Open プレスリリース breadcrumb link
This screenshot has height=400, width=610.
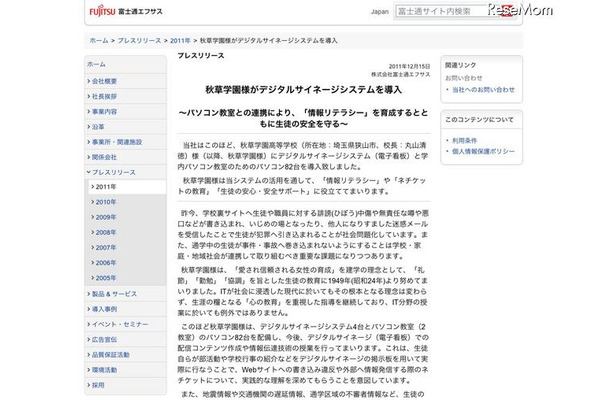[x=139, y=40]
